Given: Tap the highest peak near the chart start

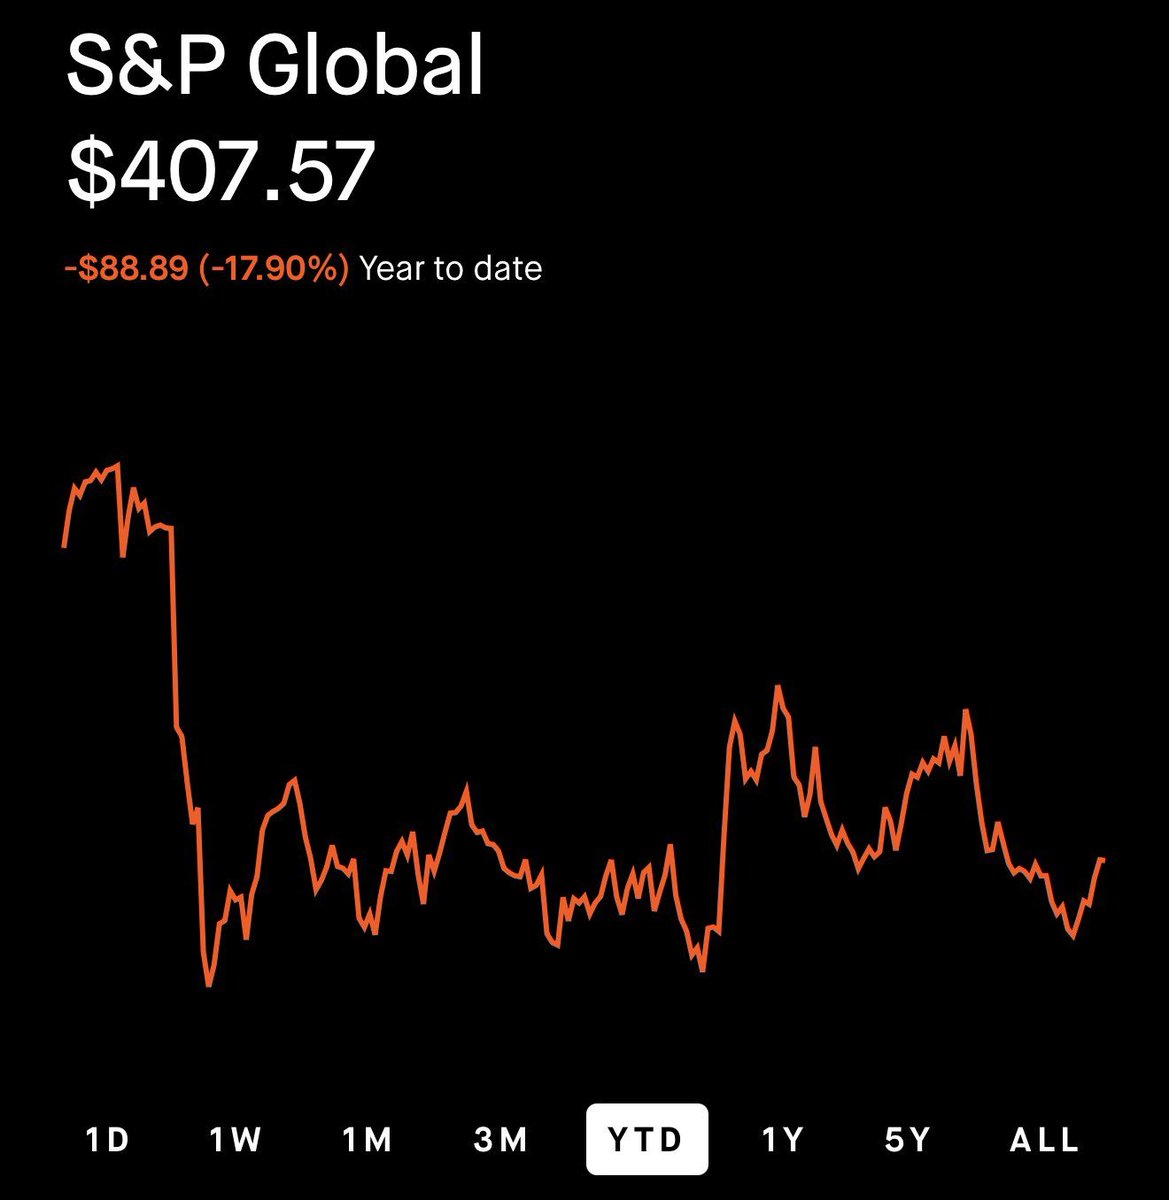Looking at the screenshot, I should click(x=118, y=464).
